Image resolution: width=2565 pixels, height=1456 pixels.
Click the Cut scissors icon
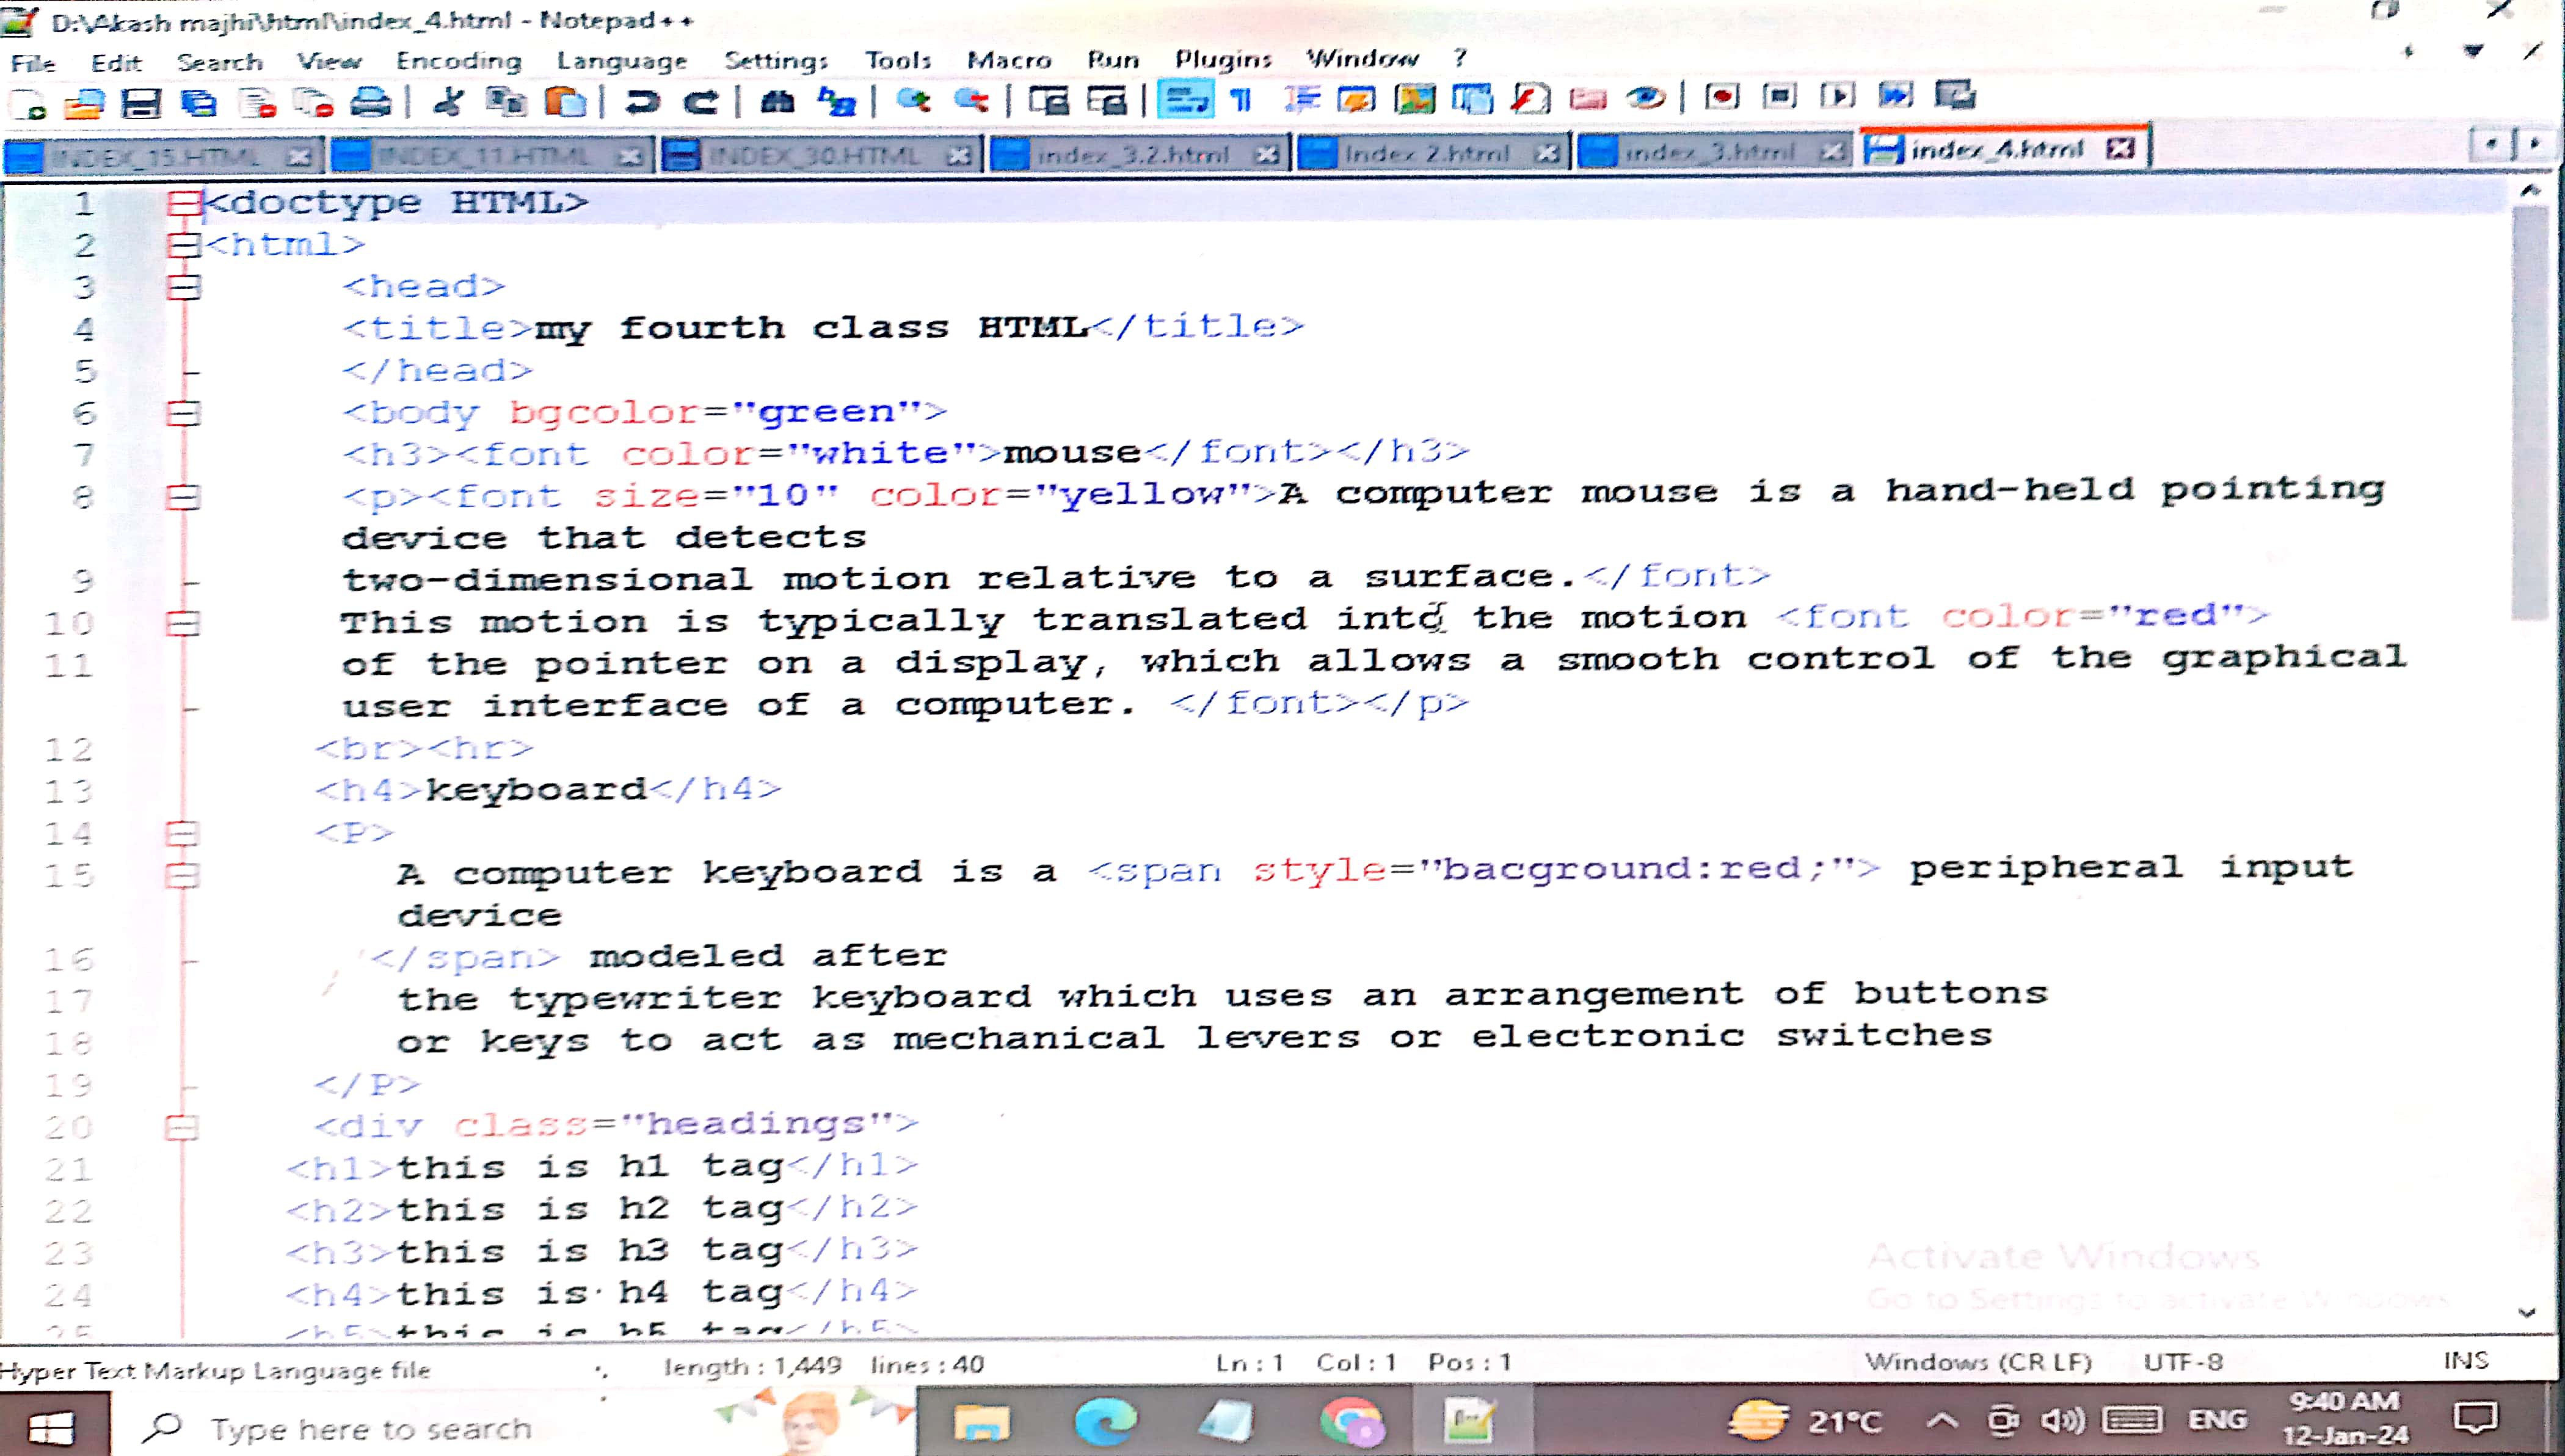(x=448, y=101)
